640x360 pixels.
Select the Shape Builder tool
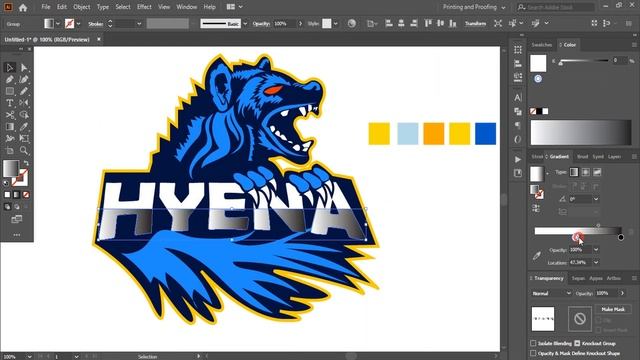[x=24, y=115]
